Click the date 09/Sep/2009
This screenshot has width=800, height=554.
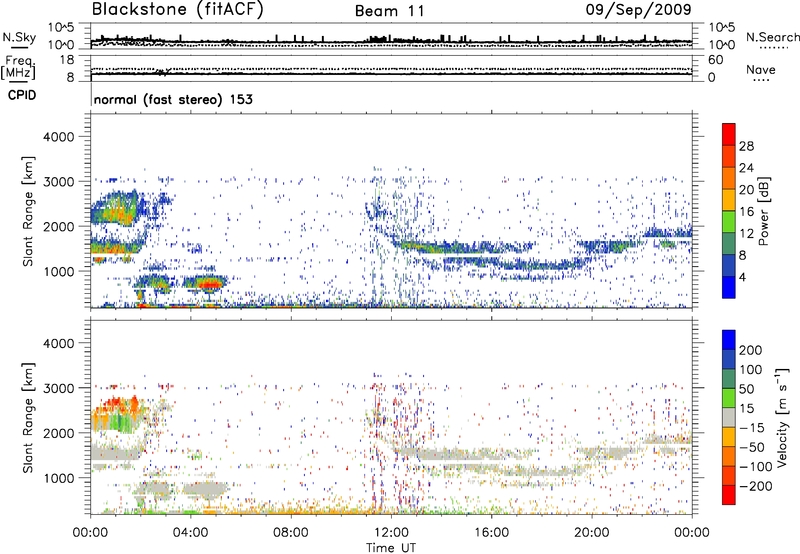tap(638, 9)
